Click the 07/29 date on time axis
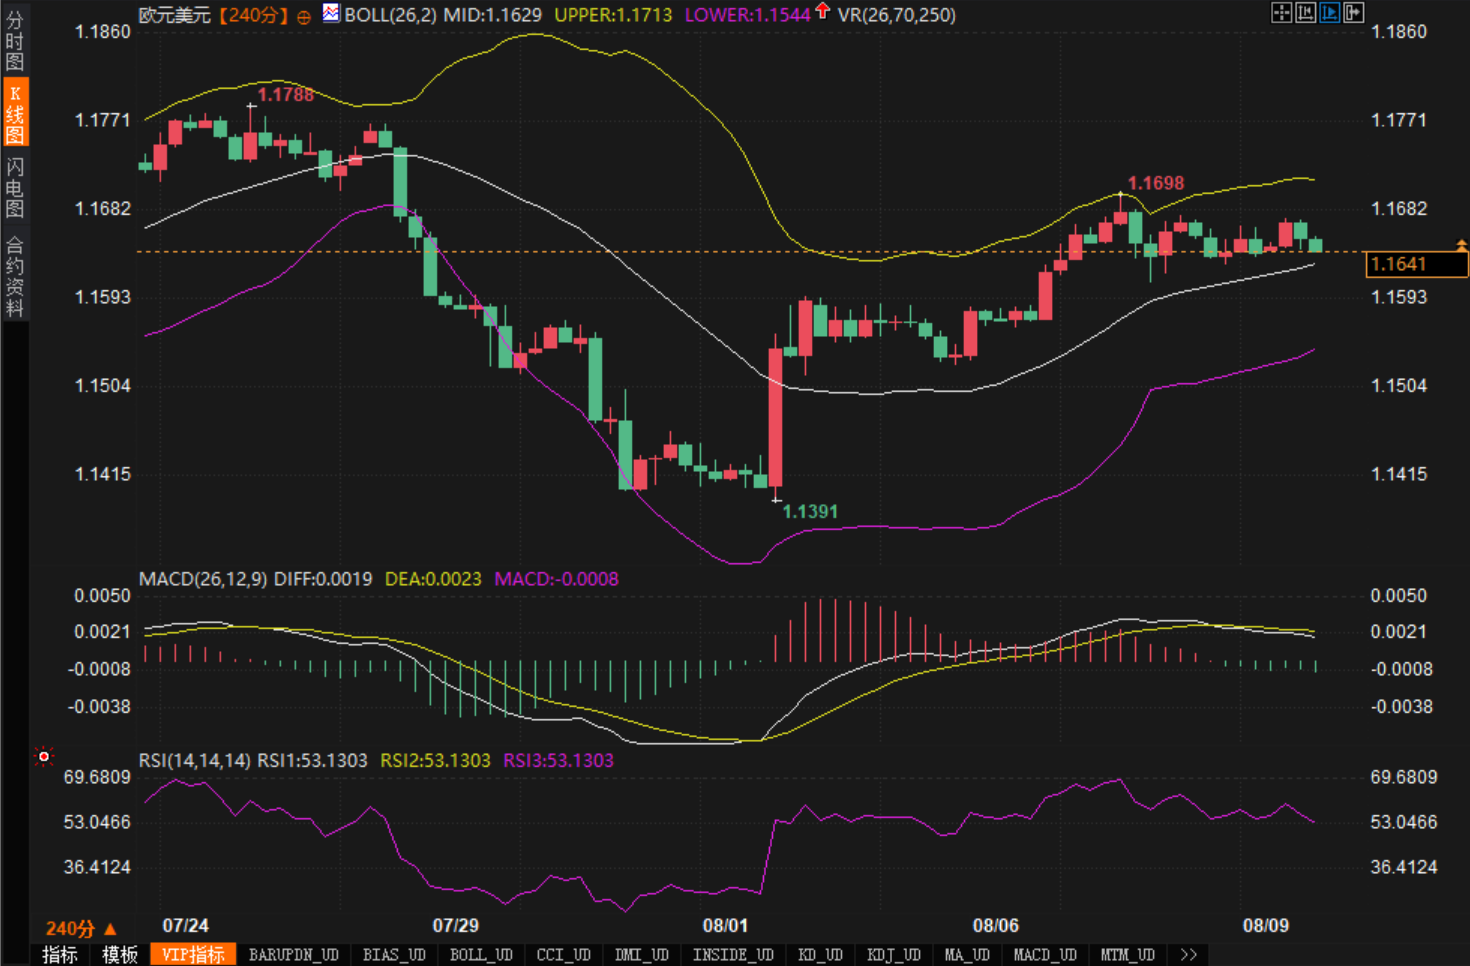 click(455, 926)
